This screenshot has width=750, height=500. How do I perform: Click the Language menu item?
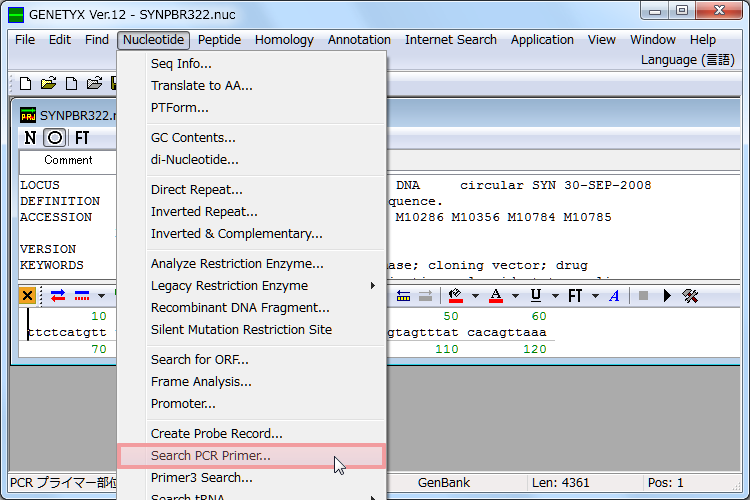point(687,60)
